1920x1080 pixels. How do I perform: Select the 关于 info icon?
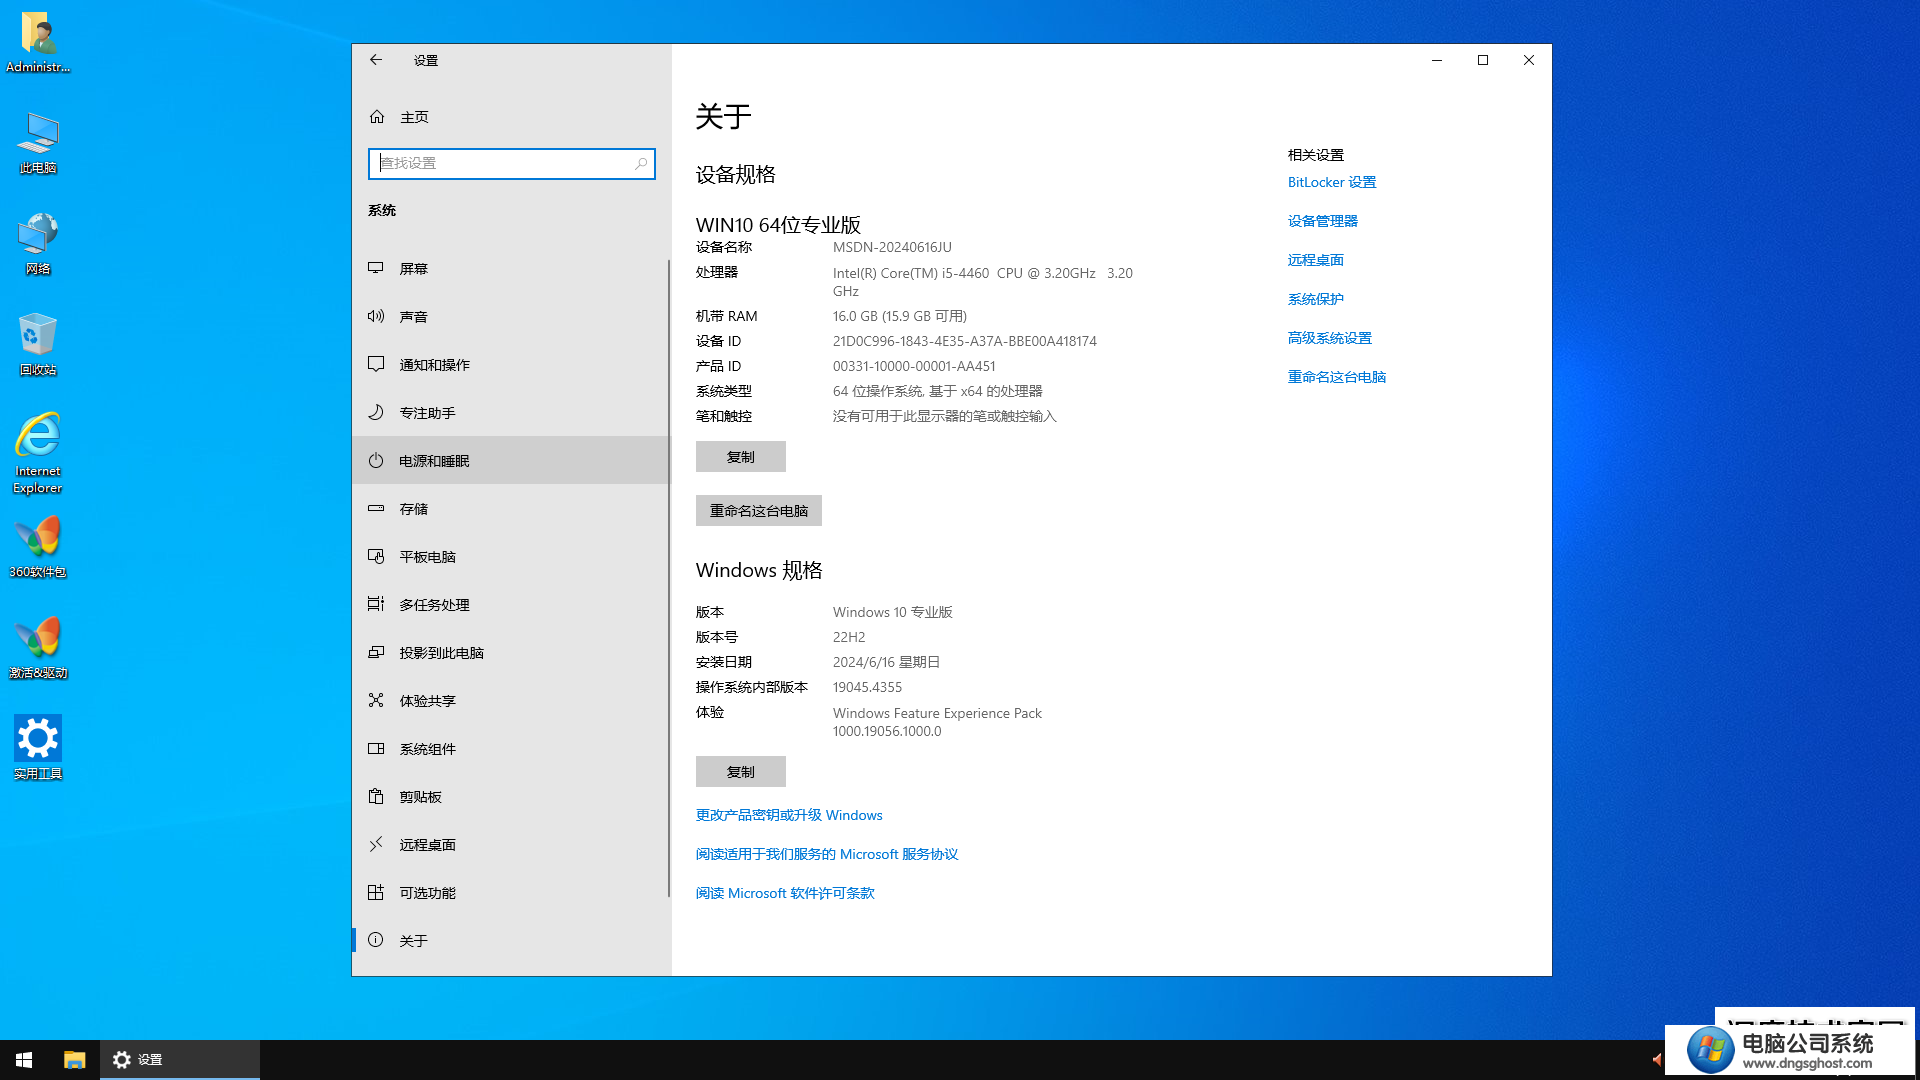coord(376,940)
